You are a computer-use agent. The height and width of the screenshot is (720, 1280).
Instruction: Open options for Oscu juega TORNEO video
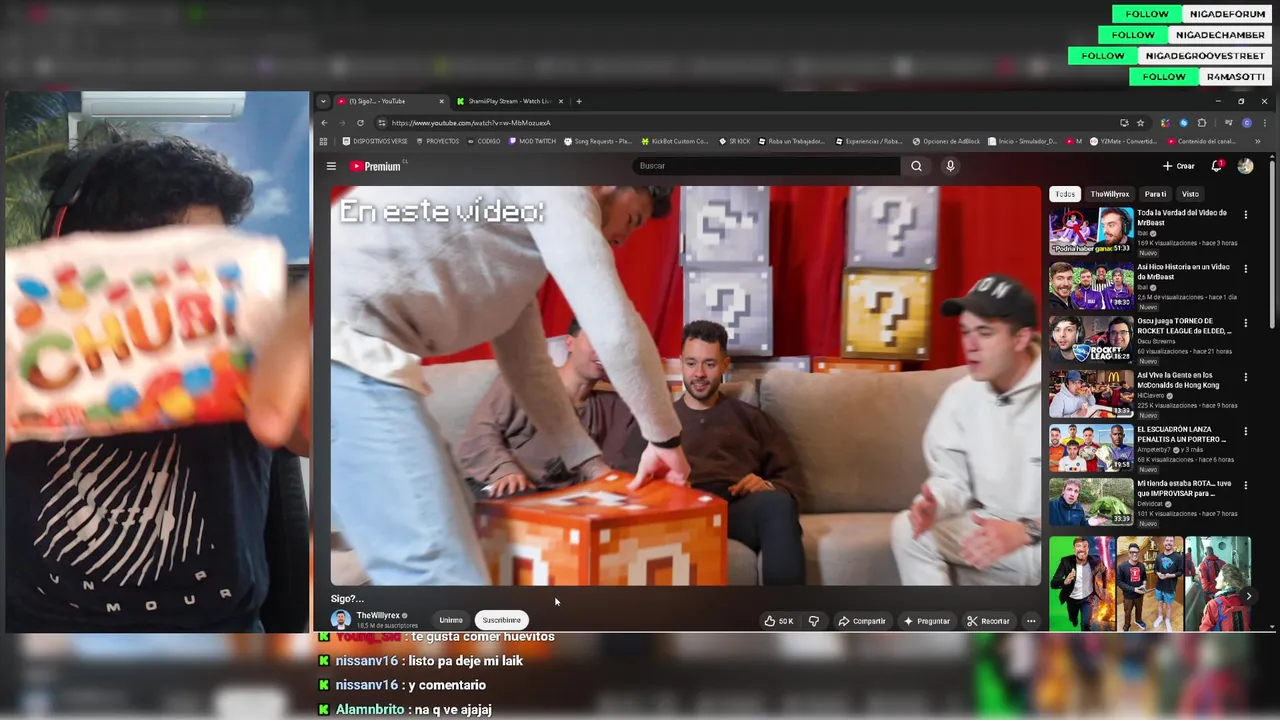pyautogui.click(x=1246, y=323)
